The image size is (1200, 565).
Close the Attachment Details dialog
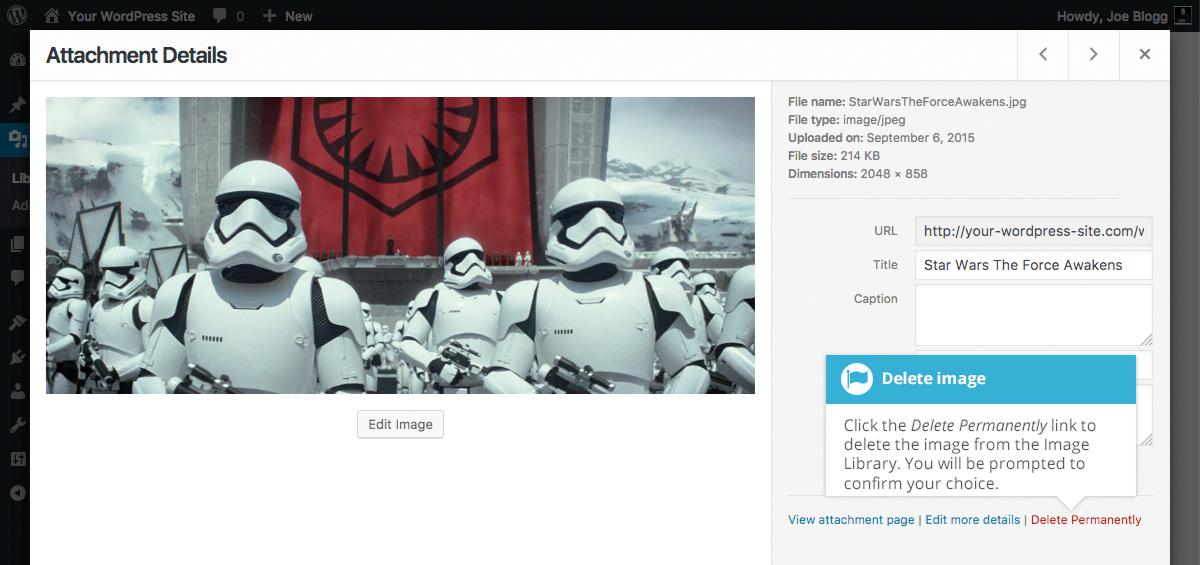coord(1145,55)
